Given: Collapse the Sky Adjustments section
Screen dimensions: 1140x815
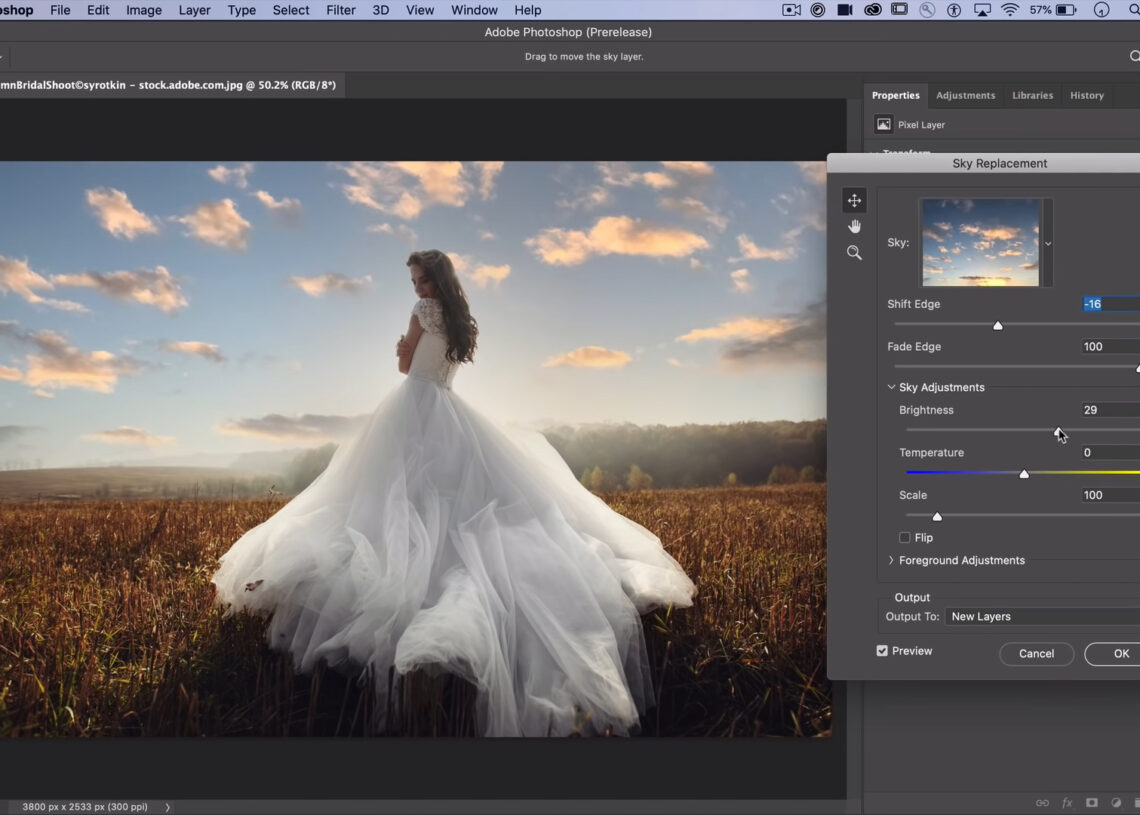Looking at the screenshot, I should pos(891,387).
